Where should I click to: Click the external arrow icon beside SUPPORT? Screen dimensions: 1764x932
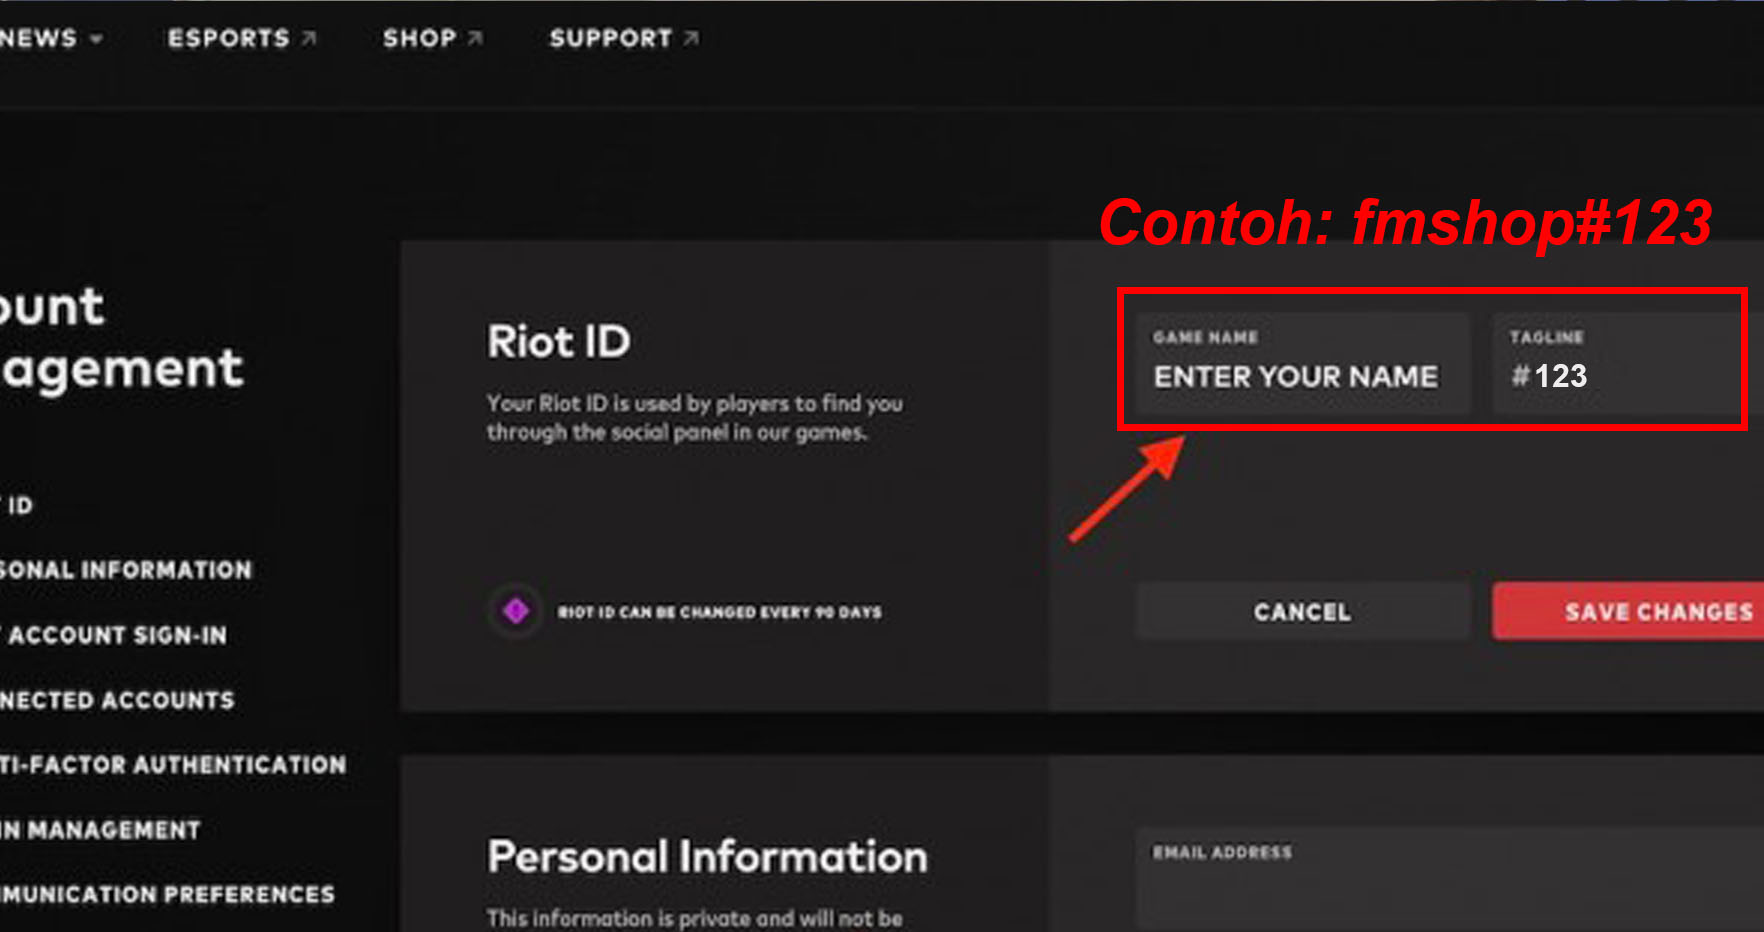pos(691,38)
